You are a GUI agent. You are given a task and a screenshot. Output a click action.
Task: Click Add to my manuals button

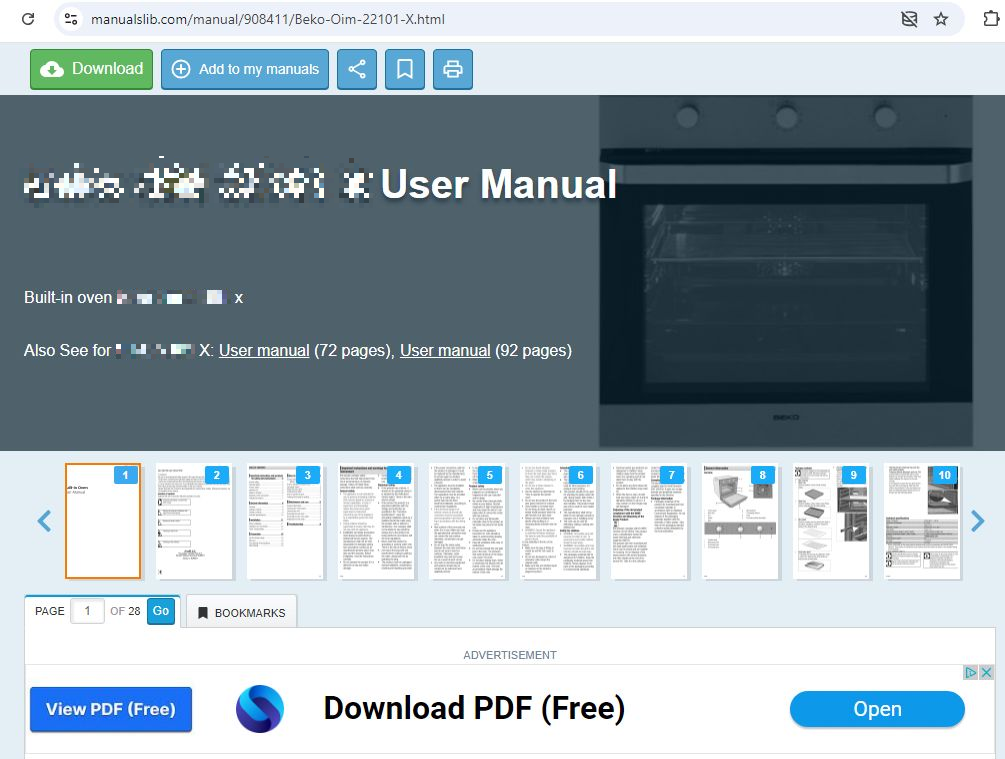[x=245, y=69]
